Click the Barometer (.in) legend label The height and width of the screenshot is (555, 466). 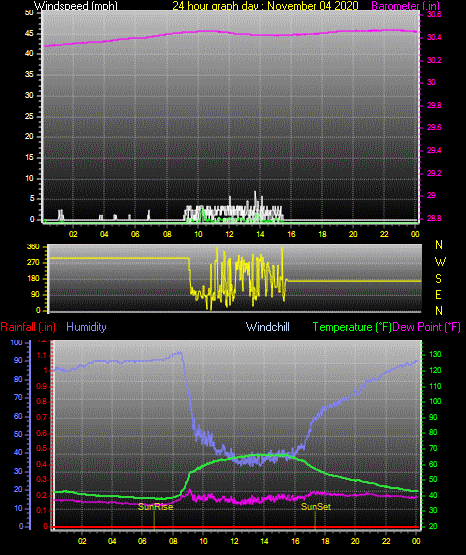(x=405, y=6)
